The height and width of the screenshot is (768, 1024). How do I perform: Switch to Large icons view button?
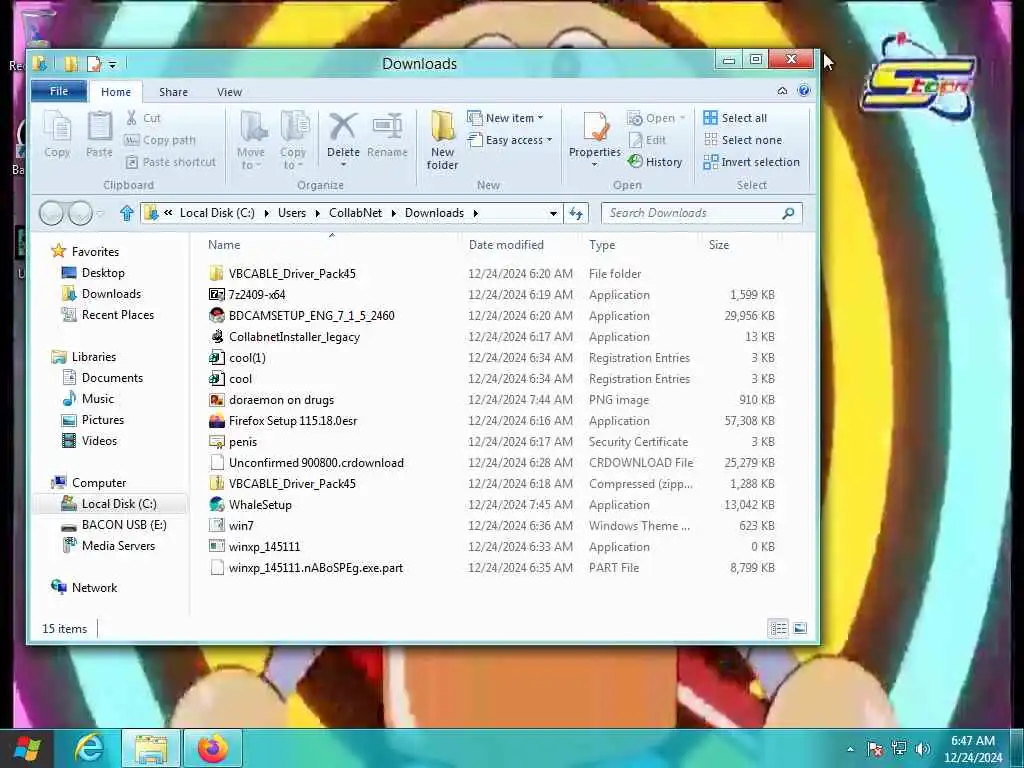[800, 628]
